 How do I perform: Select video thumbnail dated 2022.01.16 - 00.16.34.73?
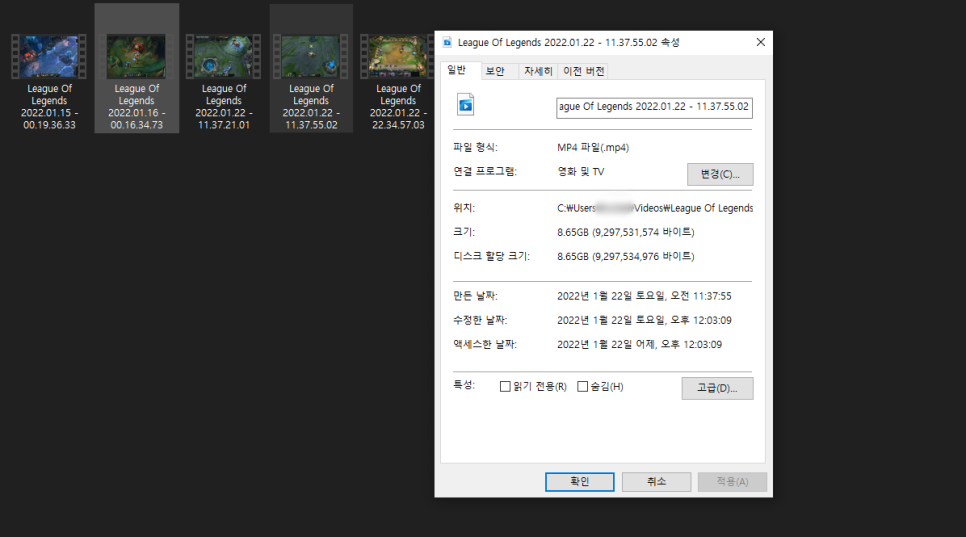(x=136, y=57)
